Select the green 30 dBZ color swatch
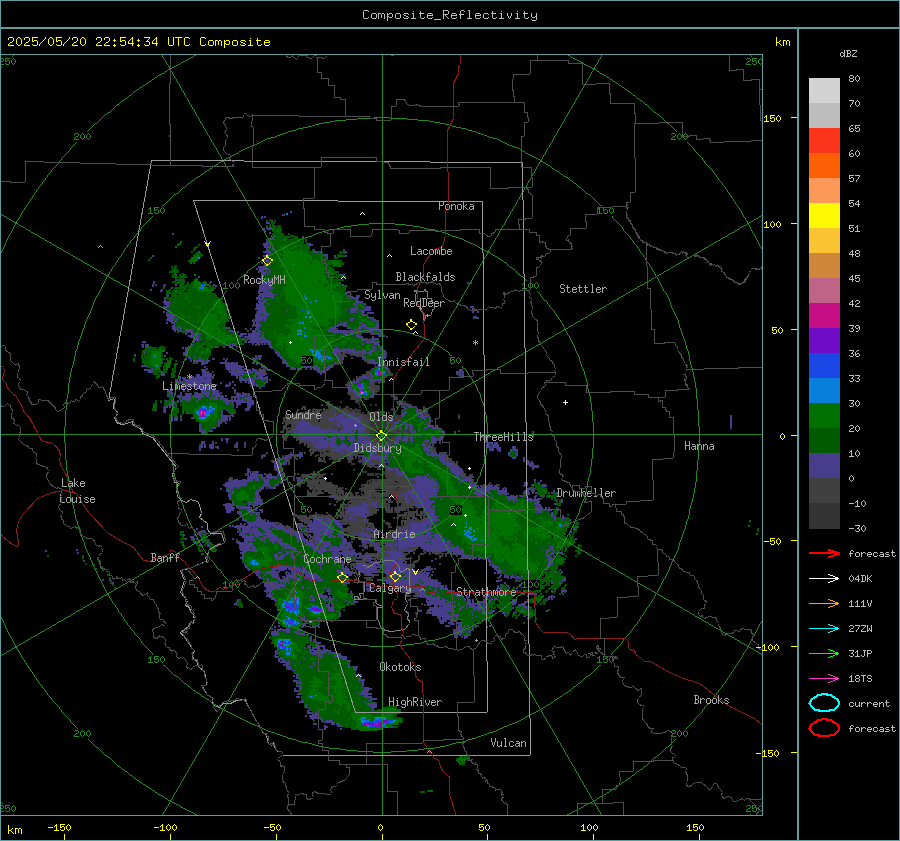Viewport: 900px width, 841px height. coord(824,416)
